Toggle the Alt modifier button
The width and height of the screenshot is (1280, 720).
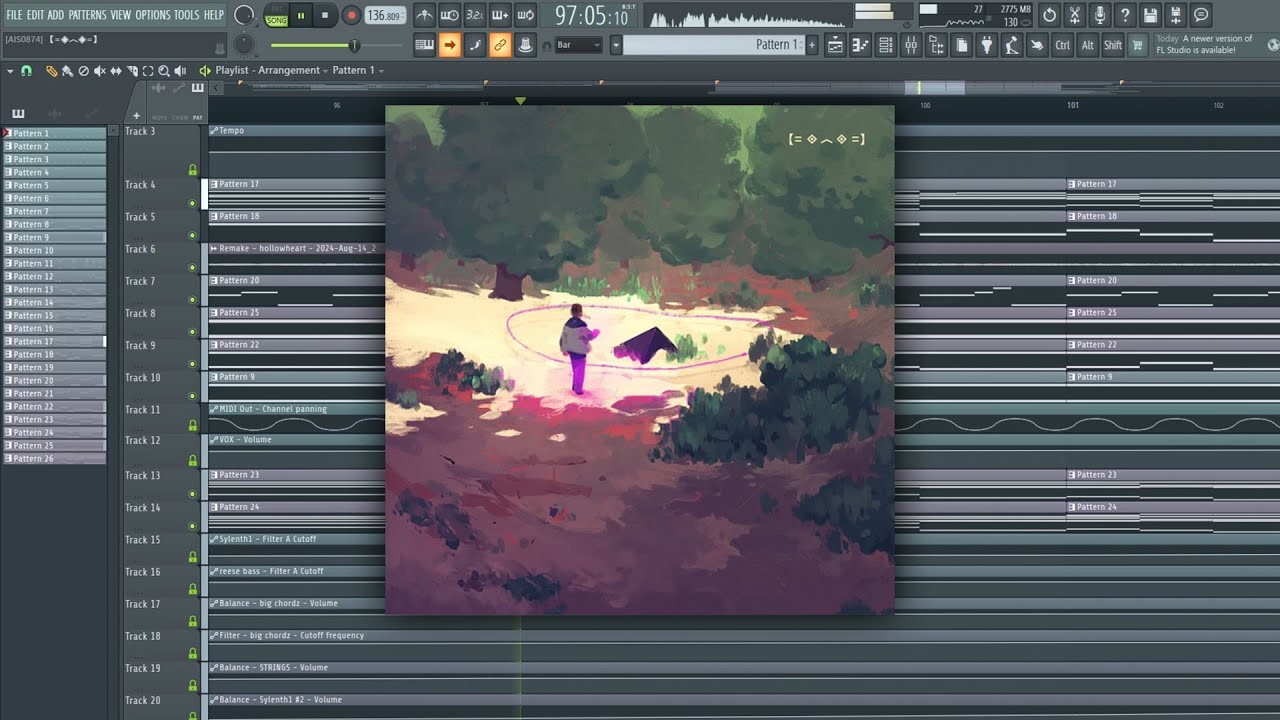[x=1087, y=45]
